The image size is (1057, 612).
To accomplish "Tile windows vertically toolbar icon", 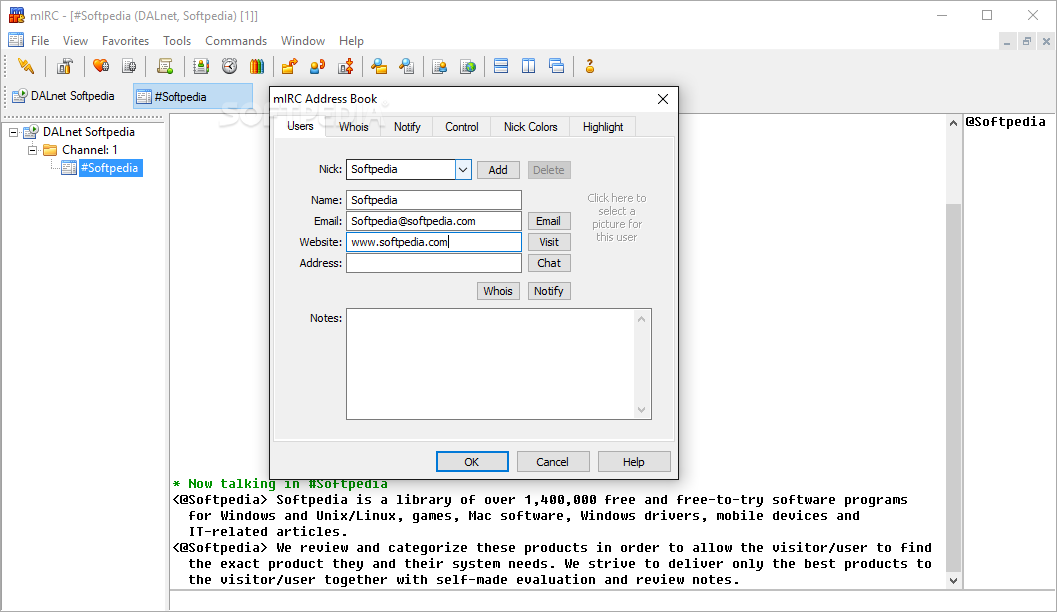I will tap(528, 66).
